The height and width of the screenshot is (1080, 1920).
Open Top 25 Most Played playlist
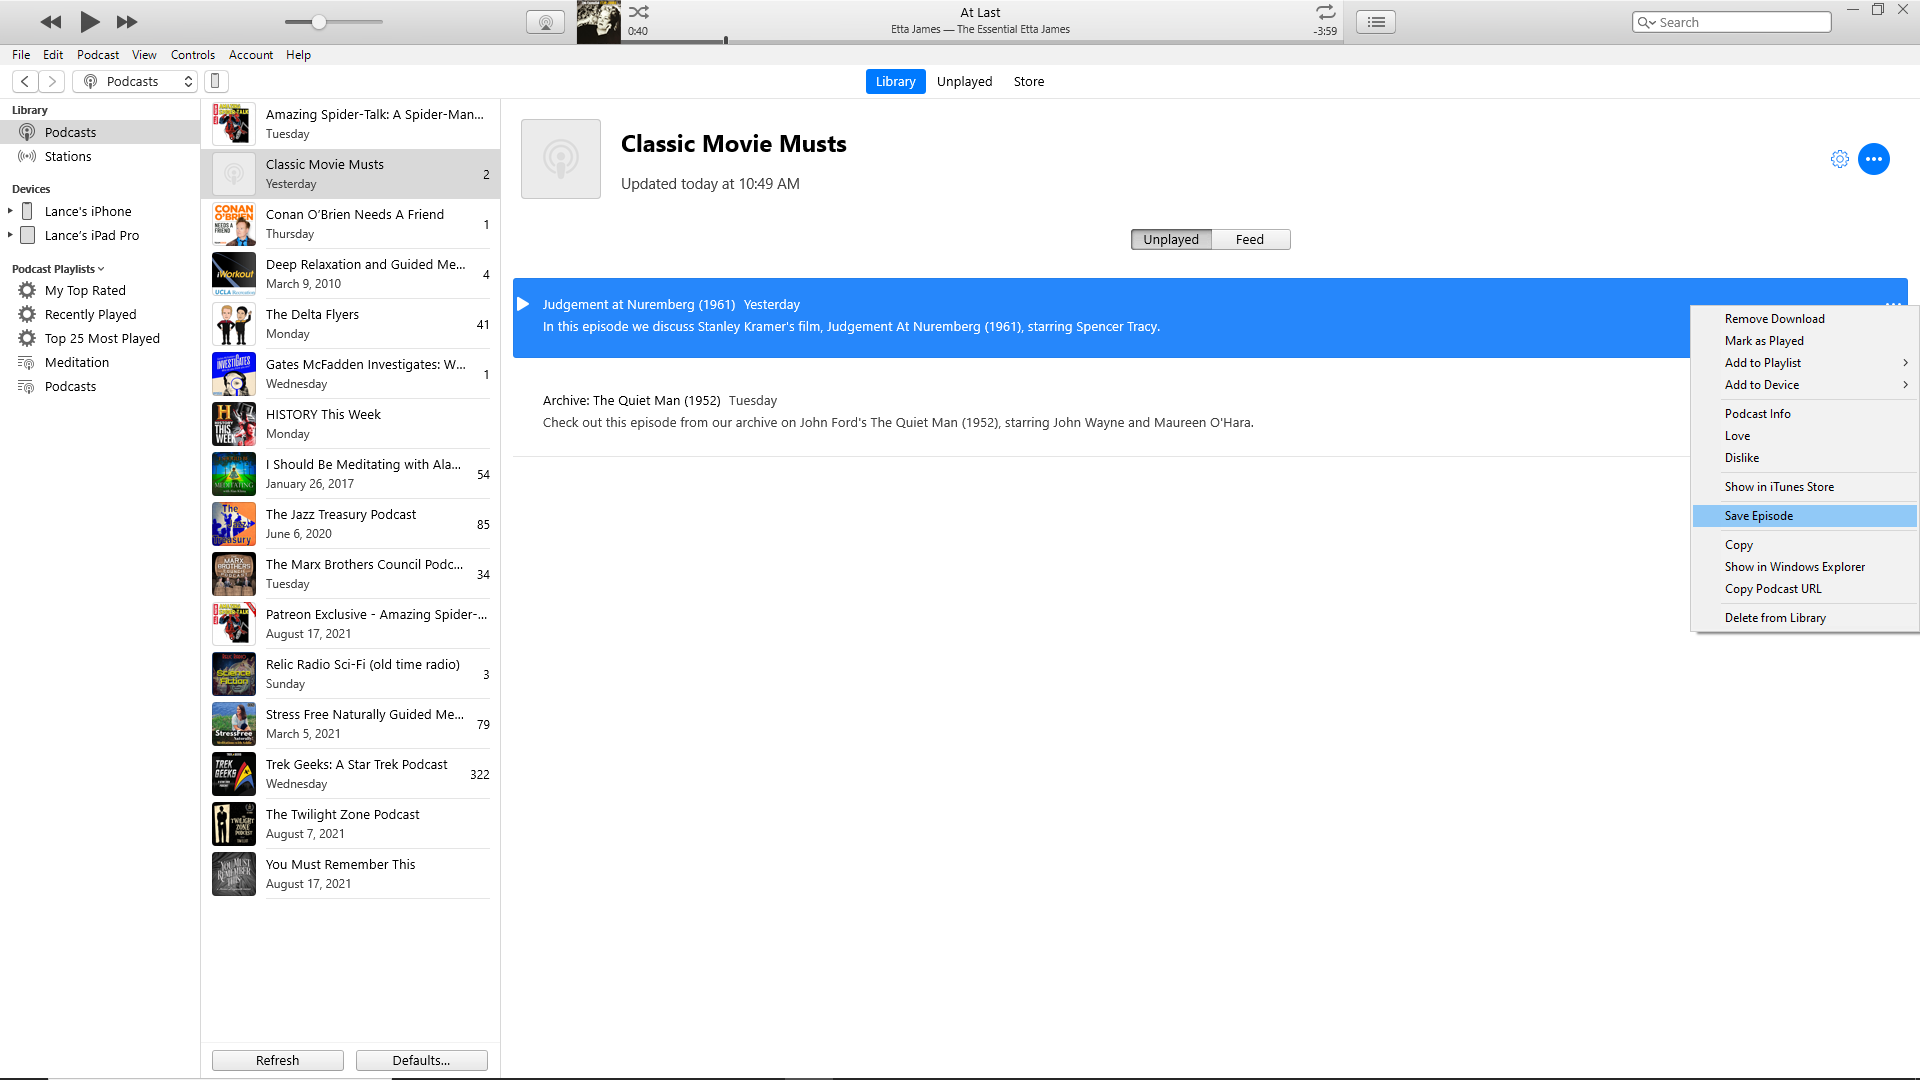(100, 338)
